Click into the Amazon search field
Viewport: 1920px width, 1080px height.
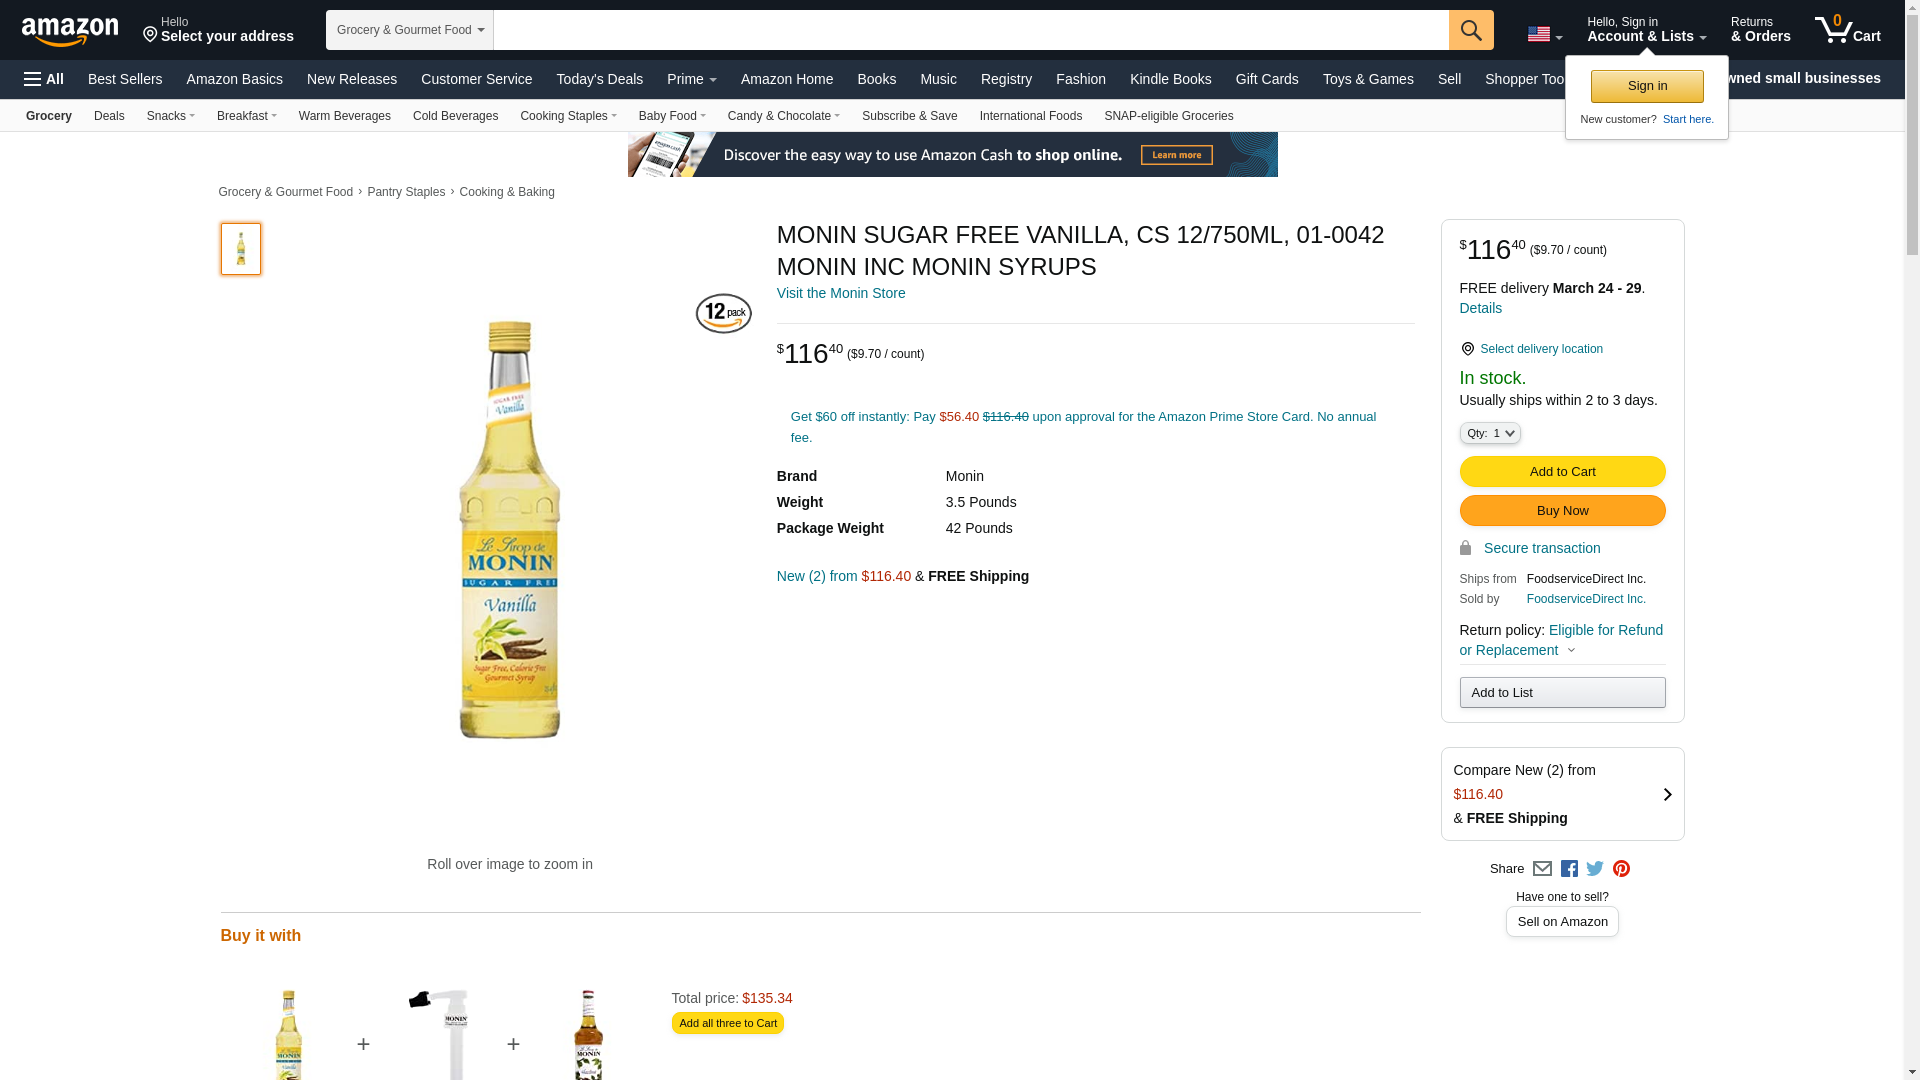[970, 30]
